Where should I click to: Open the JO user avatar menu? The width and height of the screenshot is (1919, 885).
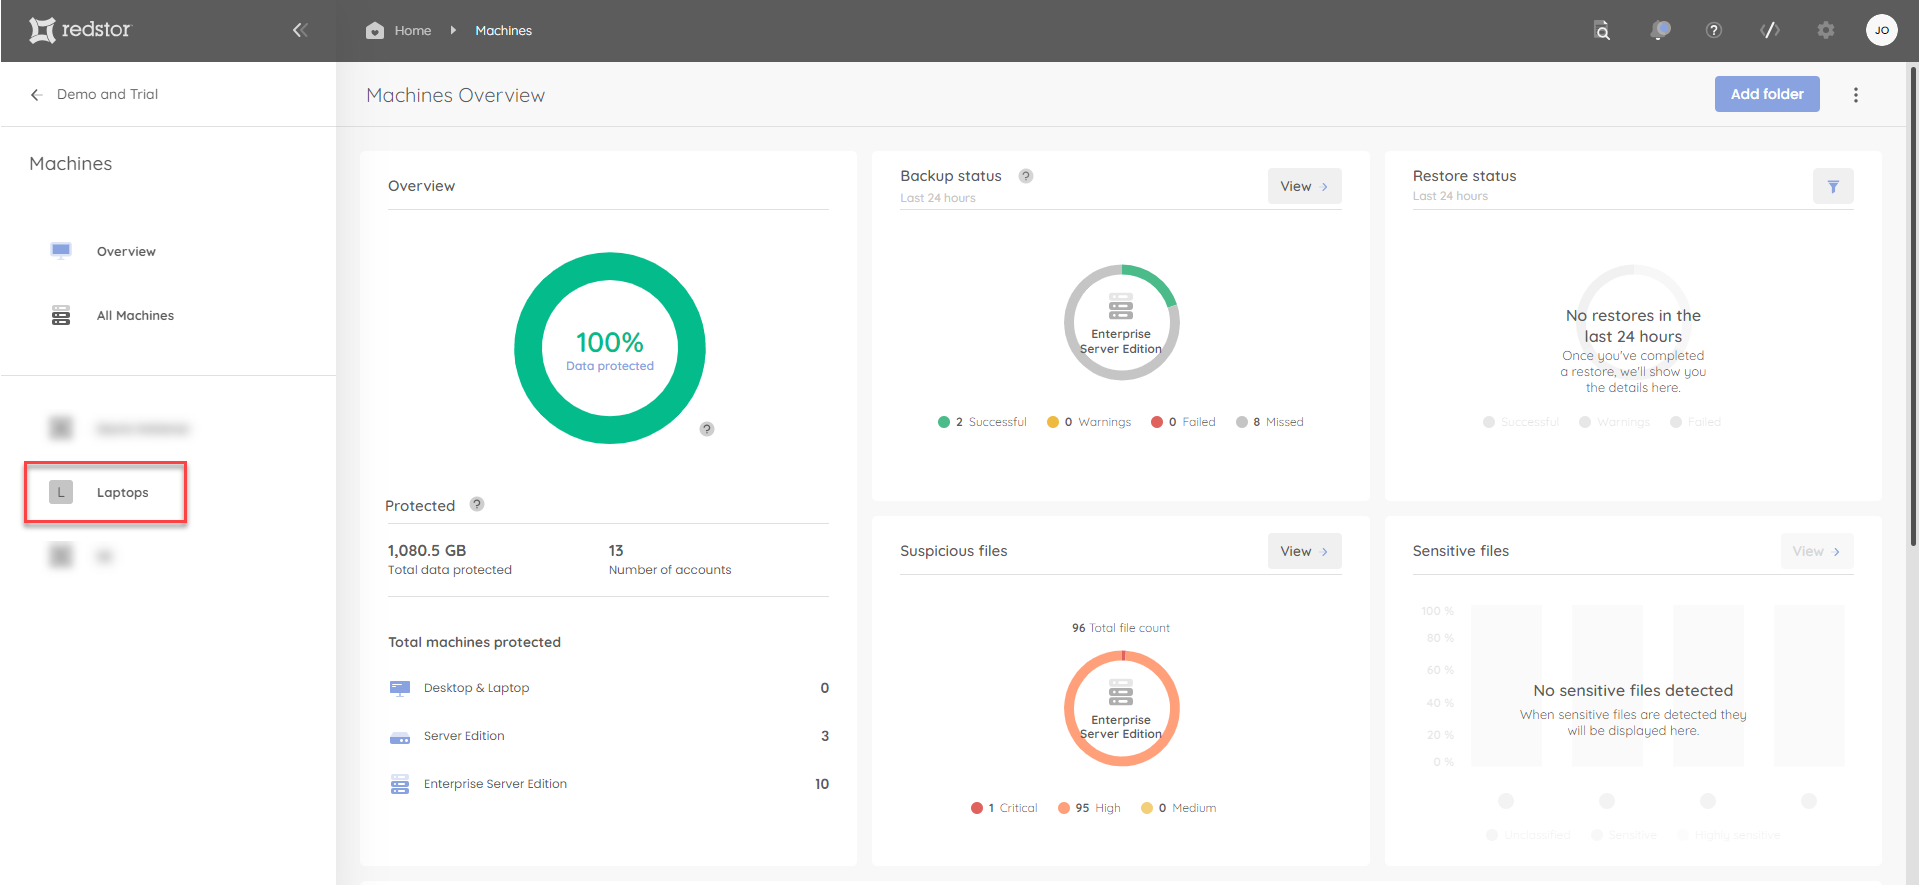point(1882,30)
